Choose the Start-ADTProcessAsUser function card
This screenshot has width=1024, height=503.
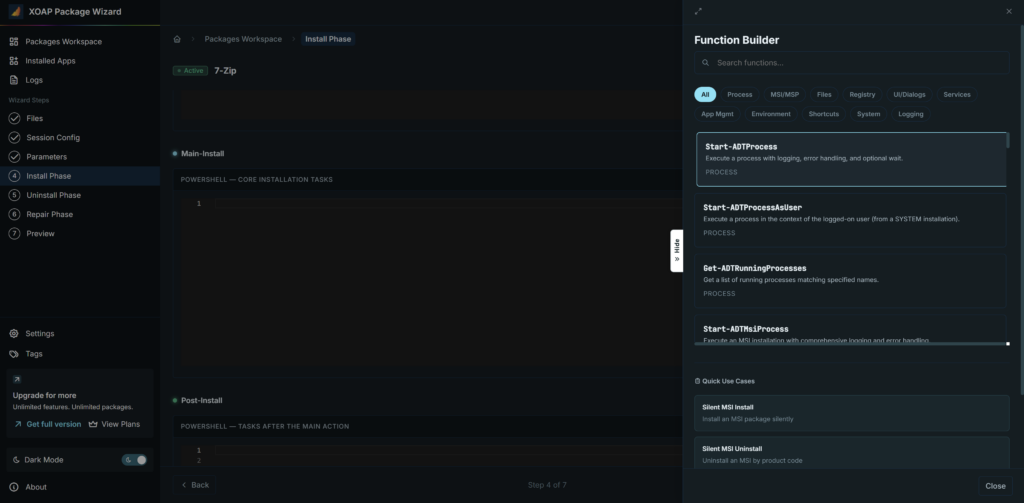[x=850, y=220]
